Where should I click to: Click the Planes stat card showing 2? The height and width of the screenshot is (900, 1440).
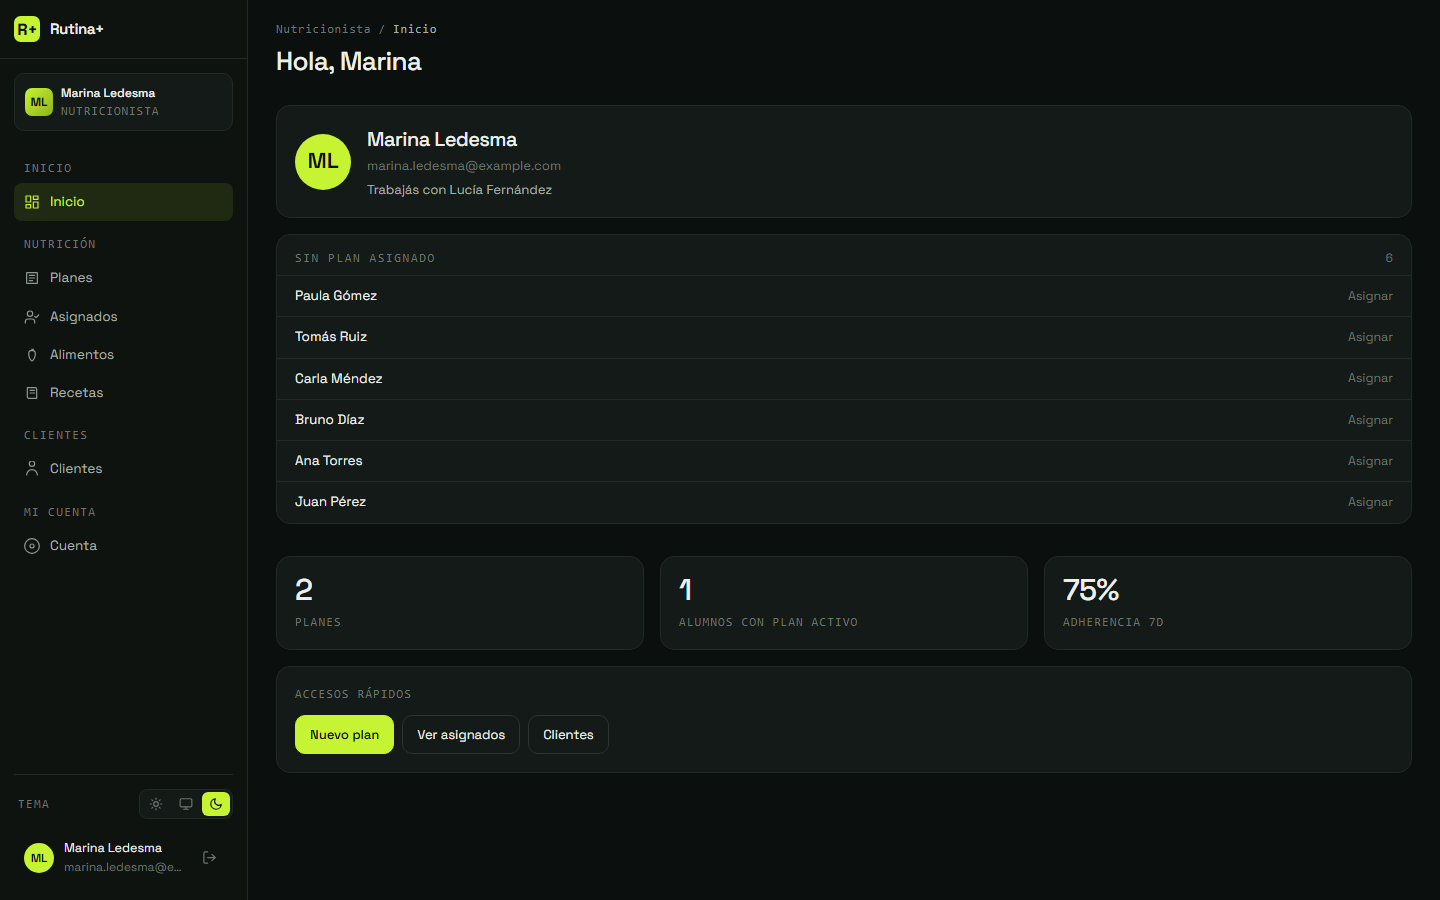tap(460, 603)
